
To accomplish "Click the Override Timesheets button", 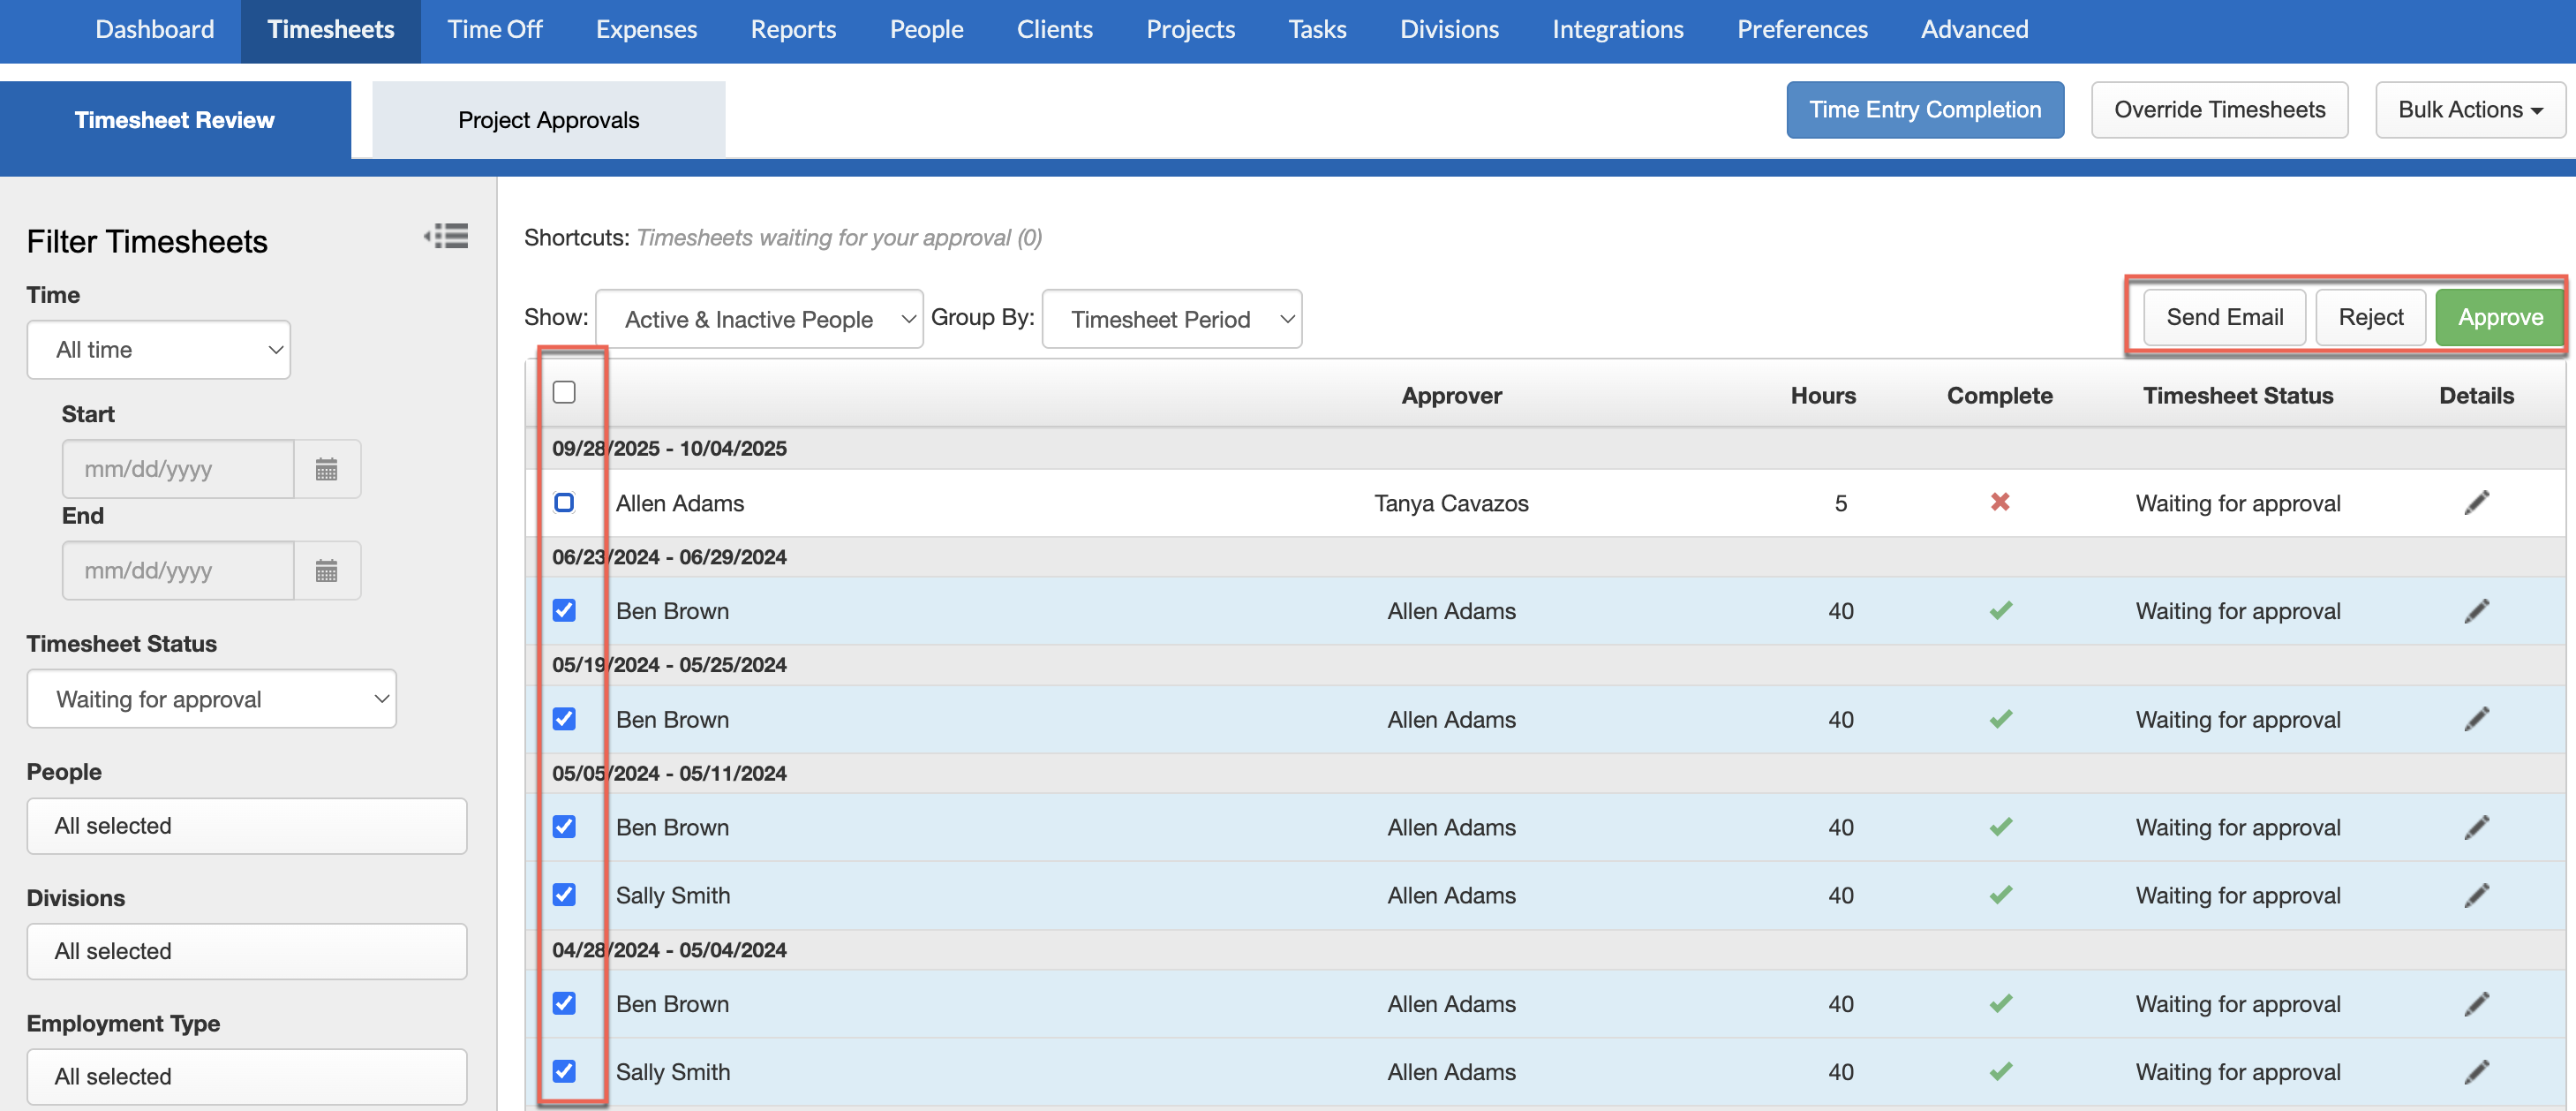I will click(x=2220, y=110).
